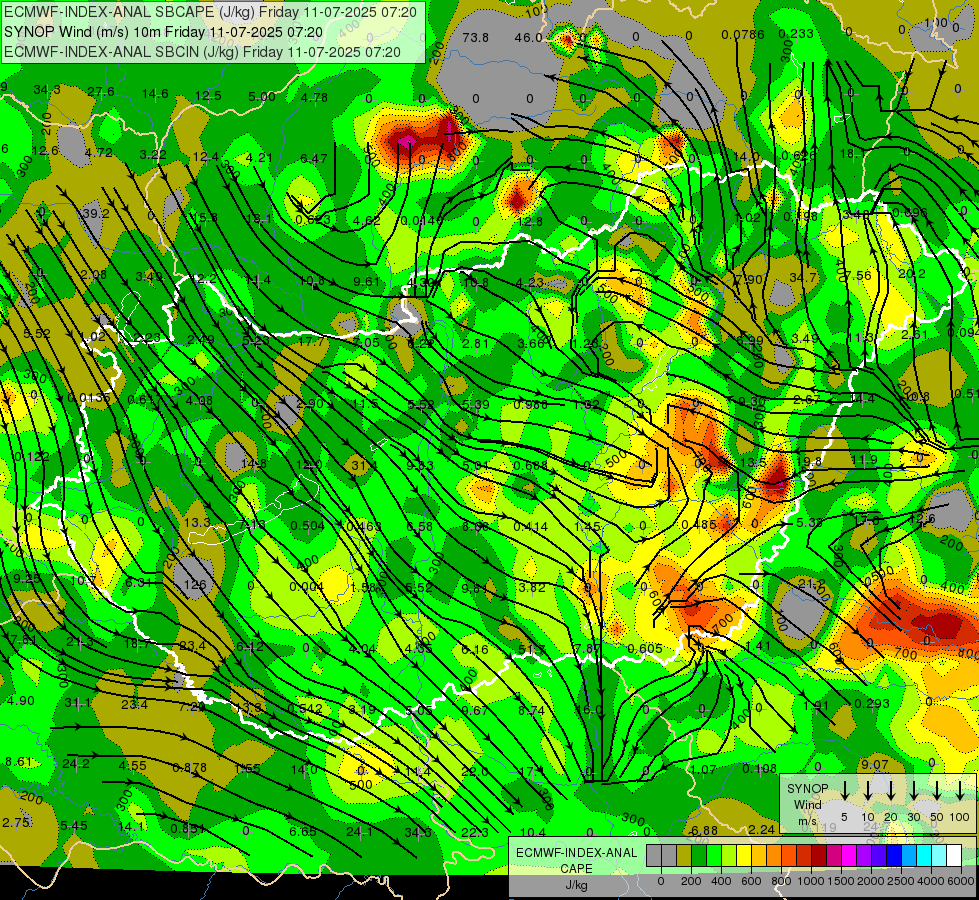Click the 2500 label on CAPE scale
Viewport: 979px width, 900px height.
point(901,881)
